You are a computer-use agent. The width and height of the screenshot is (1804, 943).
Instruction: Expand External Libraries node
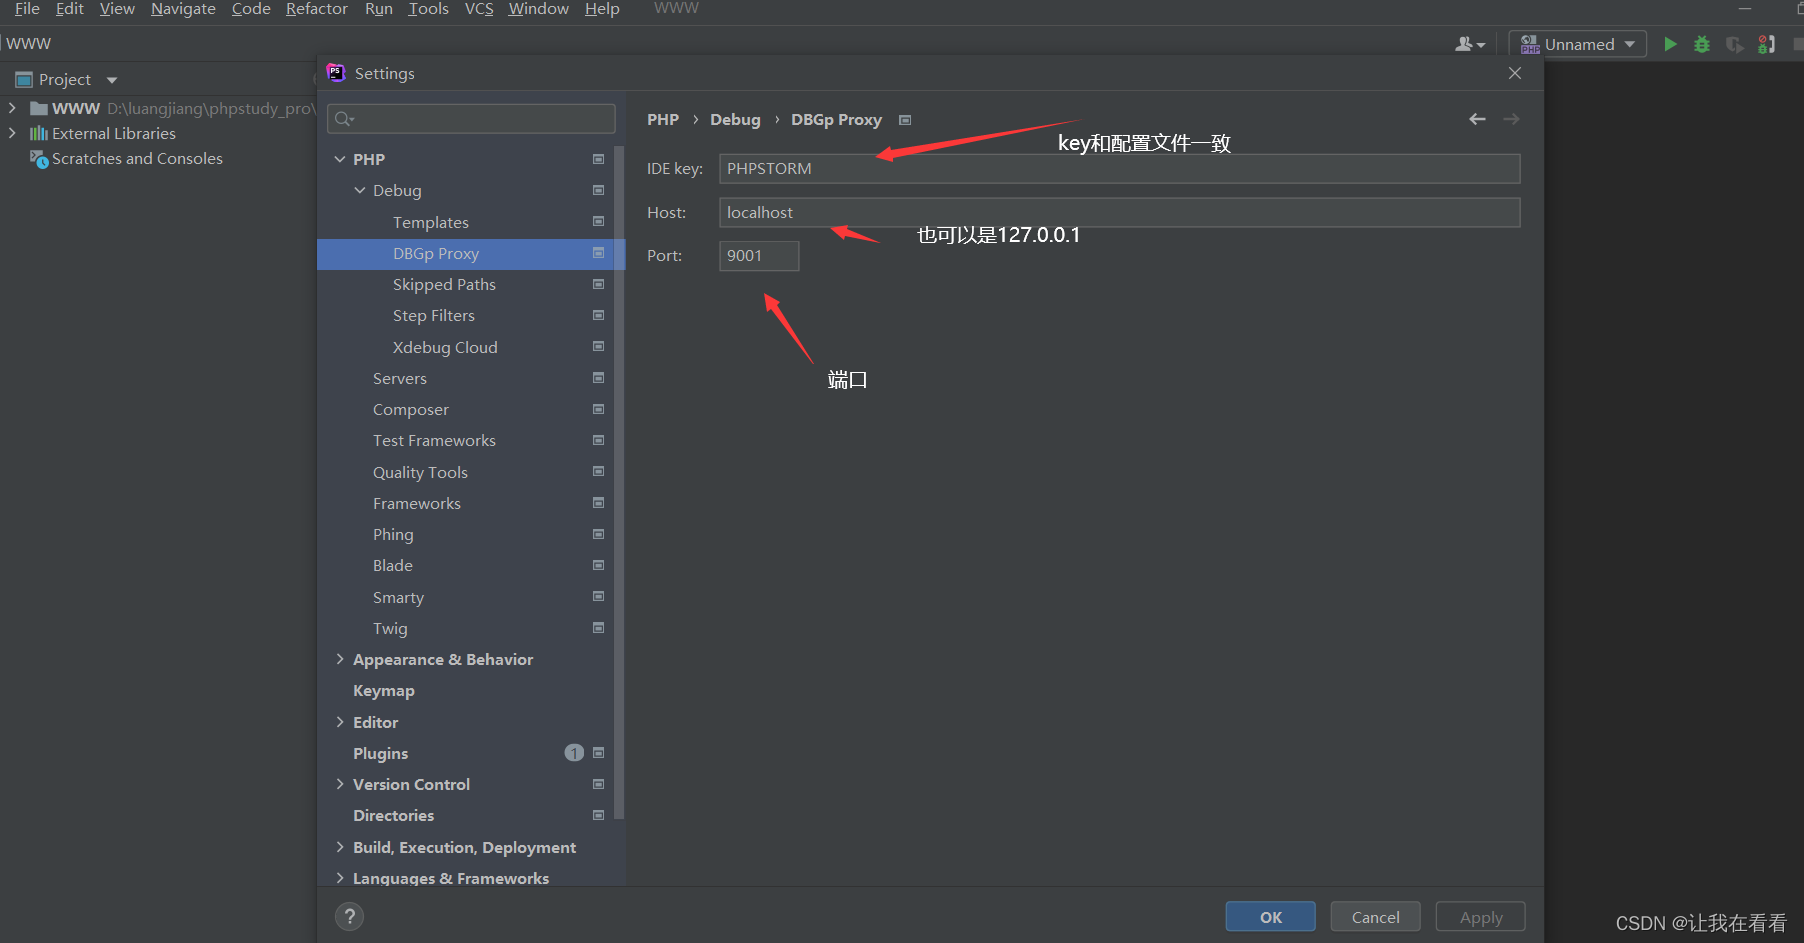[x=12, y=133]
